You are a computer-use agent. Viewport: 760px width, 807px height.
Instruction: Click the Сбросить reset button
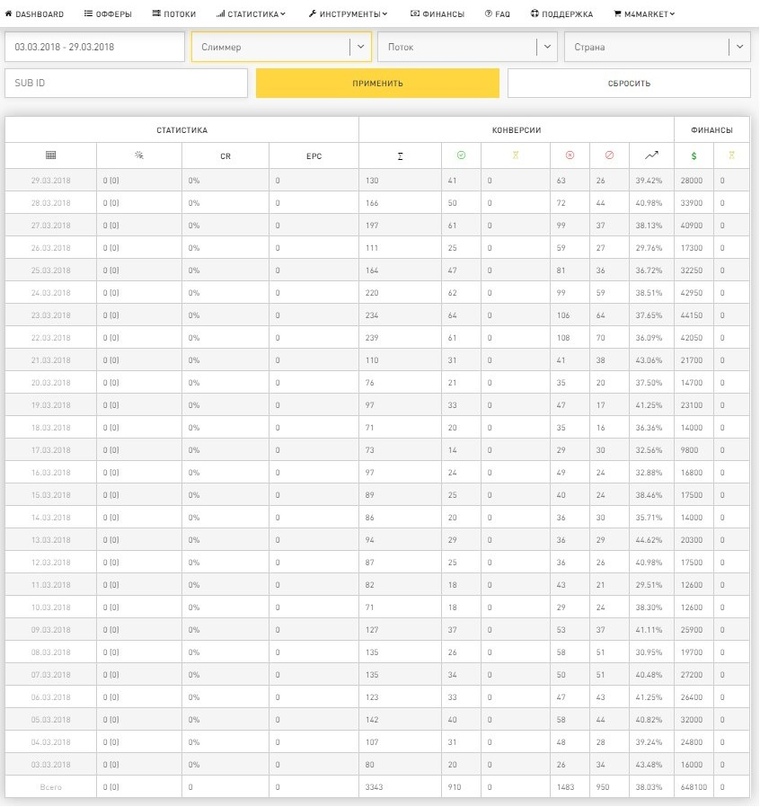click(629, 83)
